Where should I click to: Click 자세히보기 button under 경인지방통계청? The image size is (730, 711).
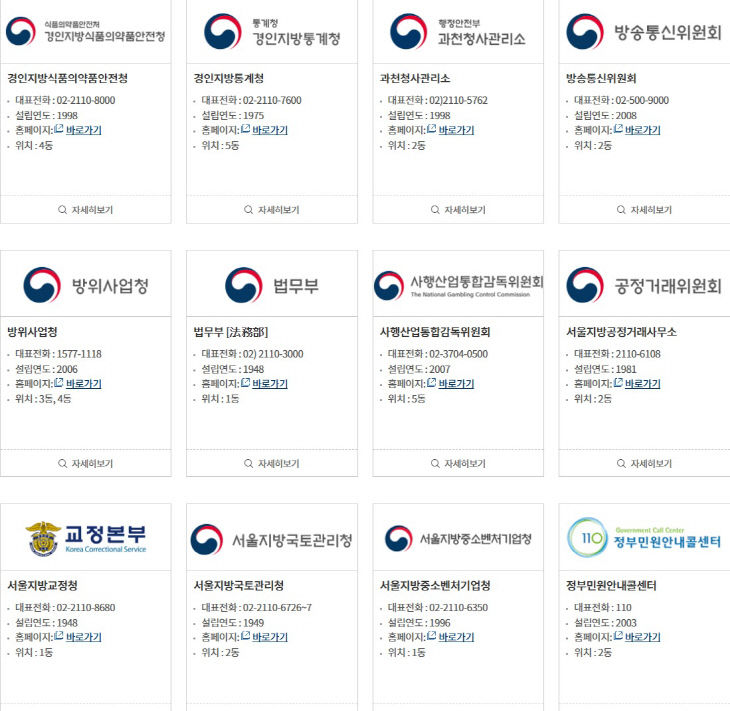272,210
